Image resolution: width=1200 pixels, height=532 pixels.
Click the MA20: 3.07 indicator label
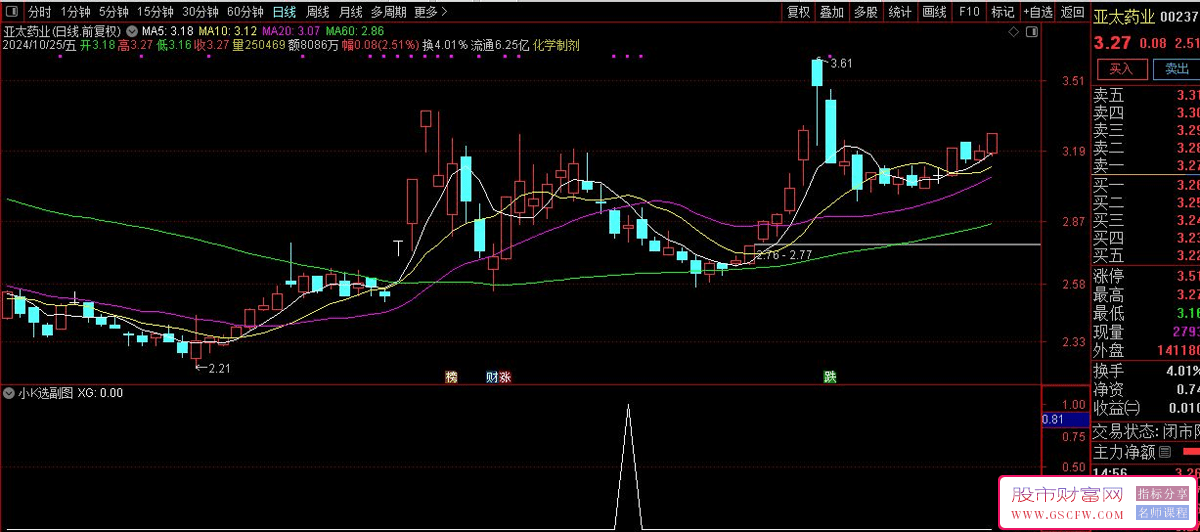coord(291,31)
